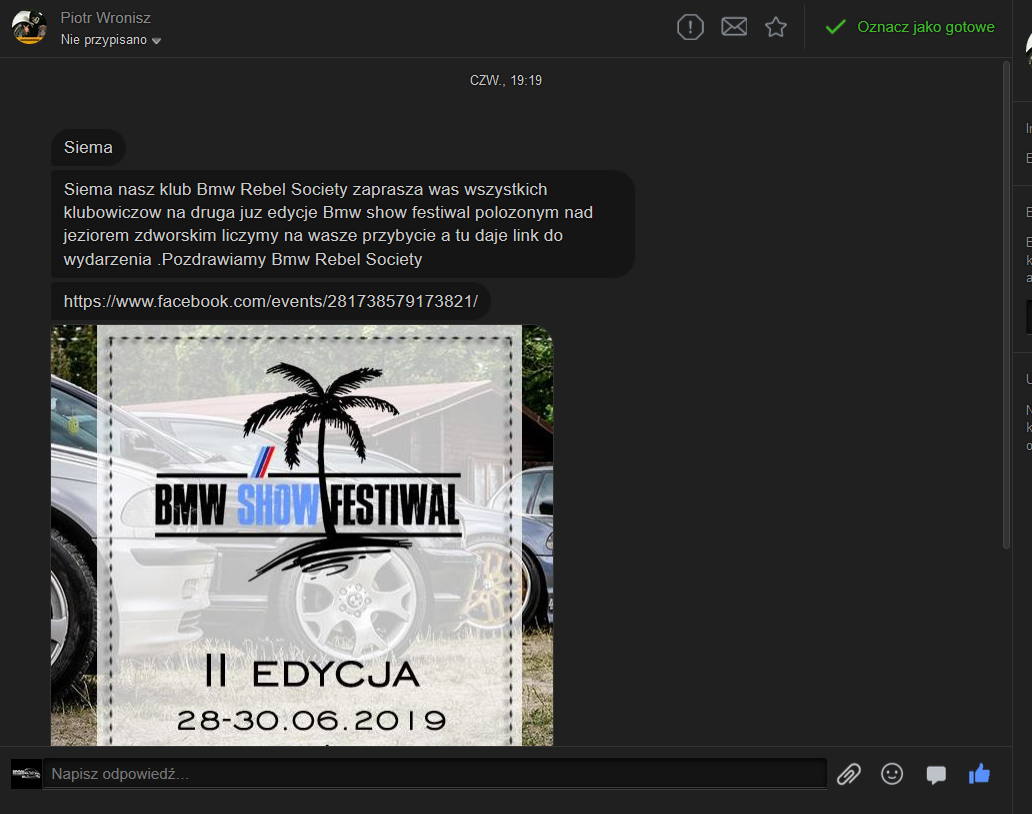
Task: Mark conversation as spam with octagon icon
Action: click(x=690, y=27)
